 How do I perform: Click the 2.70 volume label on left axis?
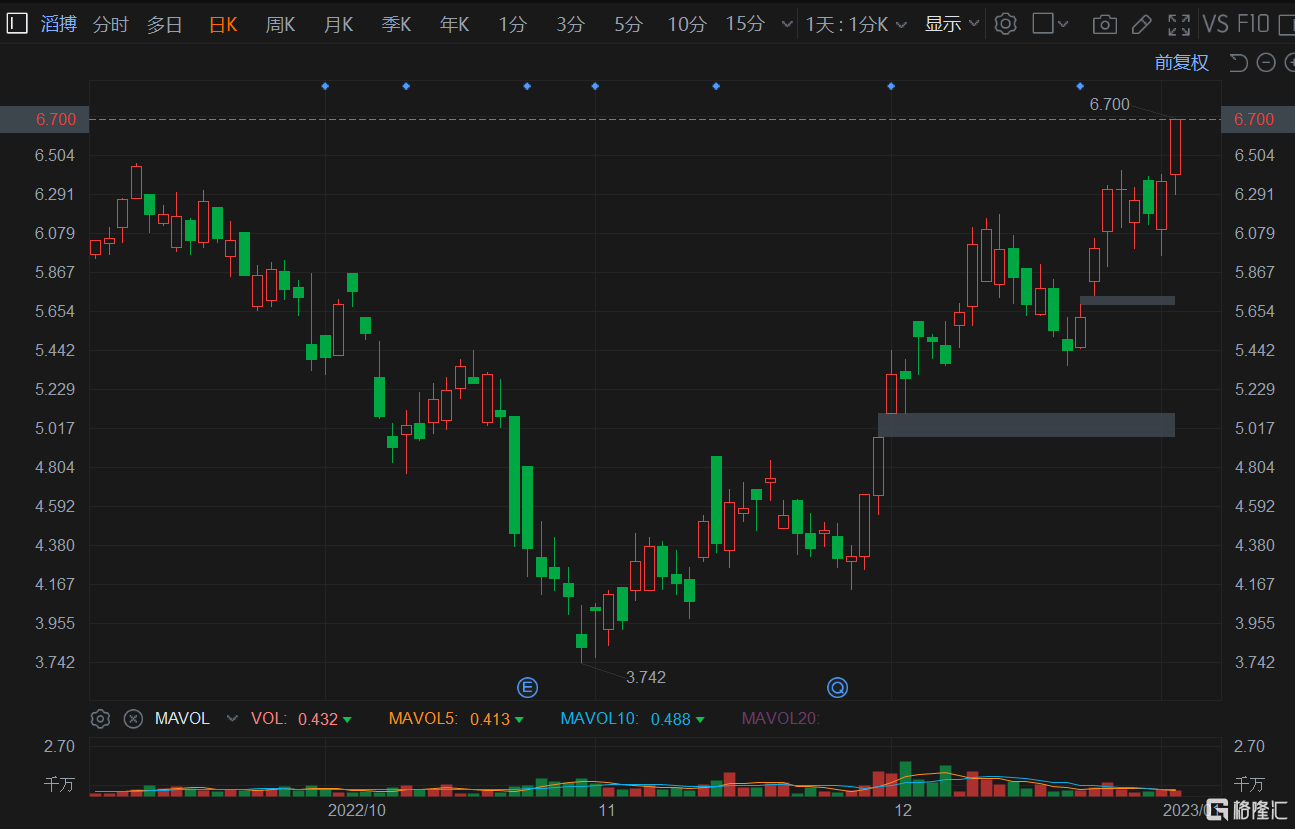pyautogui.click(x=58, y=746)
